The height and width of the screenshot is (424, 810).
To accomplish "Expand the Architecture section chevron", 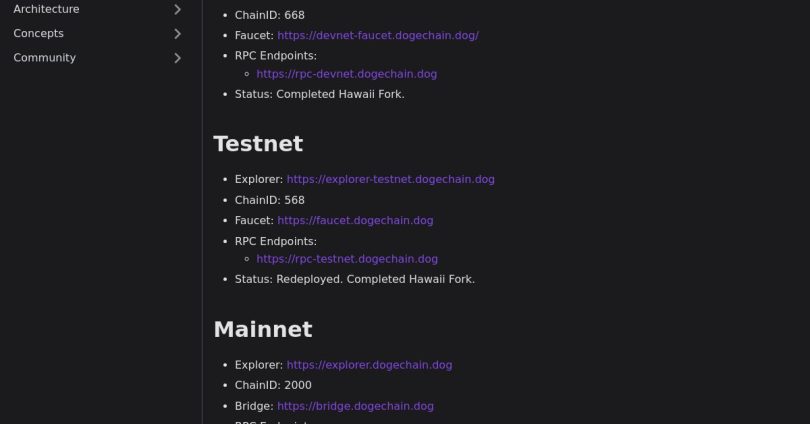I will pyautogui.click(x=177, y=10).
